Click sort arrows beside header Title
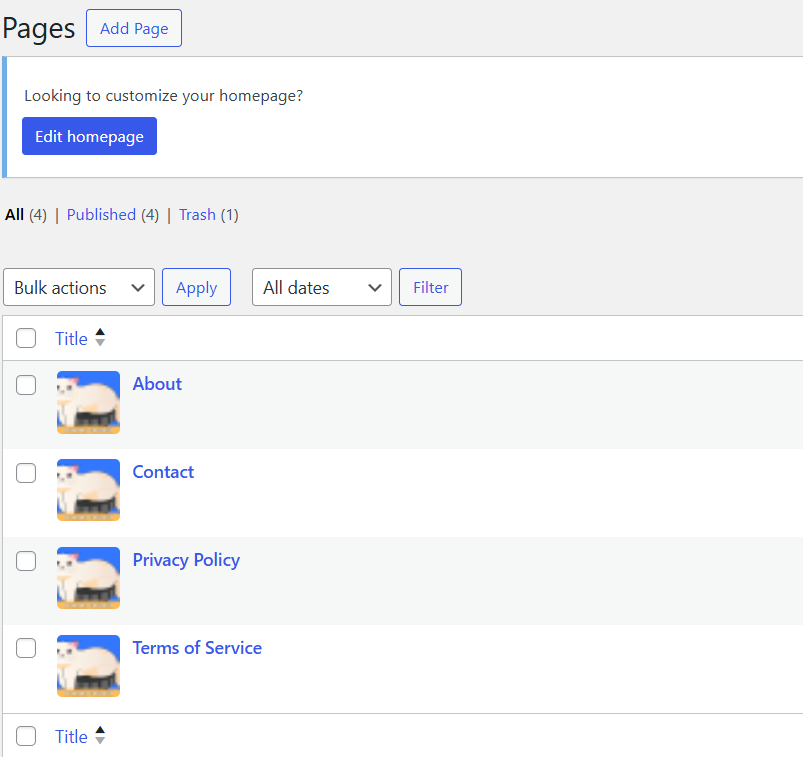The height and width of the screenshot is (757, 803). click(x=100, y=338)
